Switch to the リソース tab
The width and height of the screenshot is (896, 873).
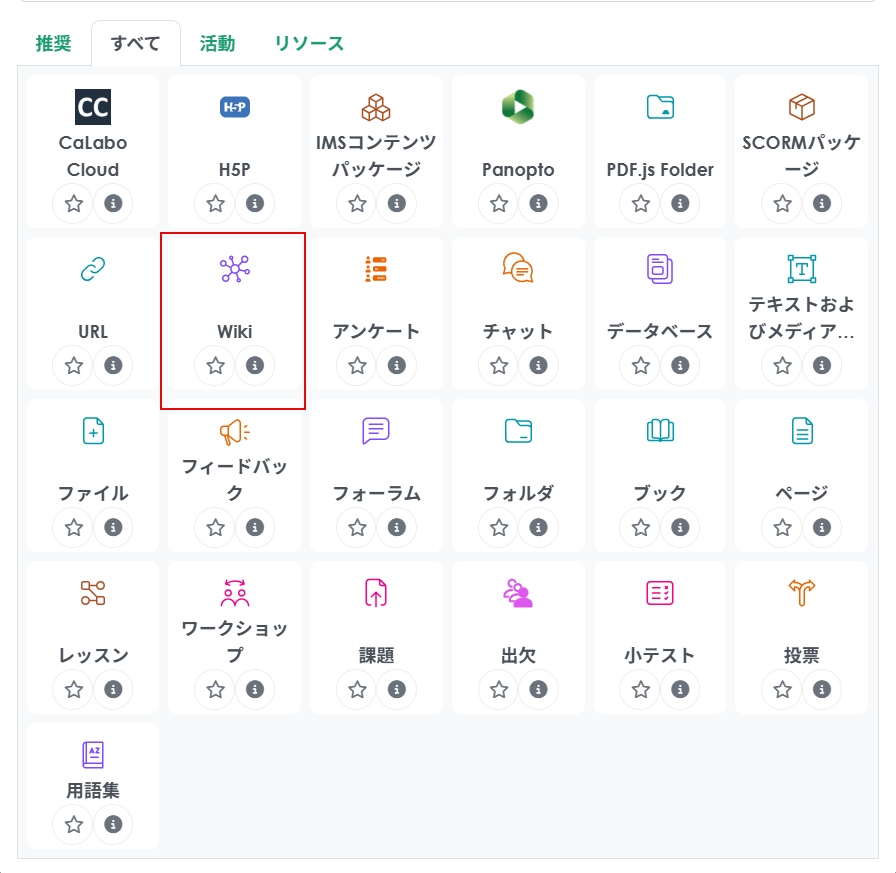click(309, 43)
